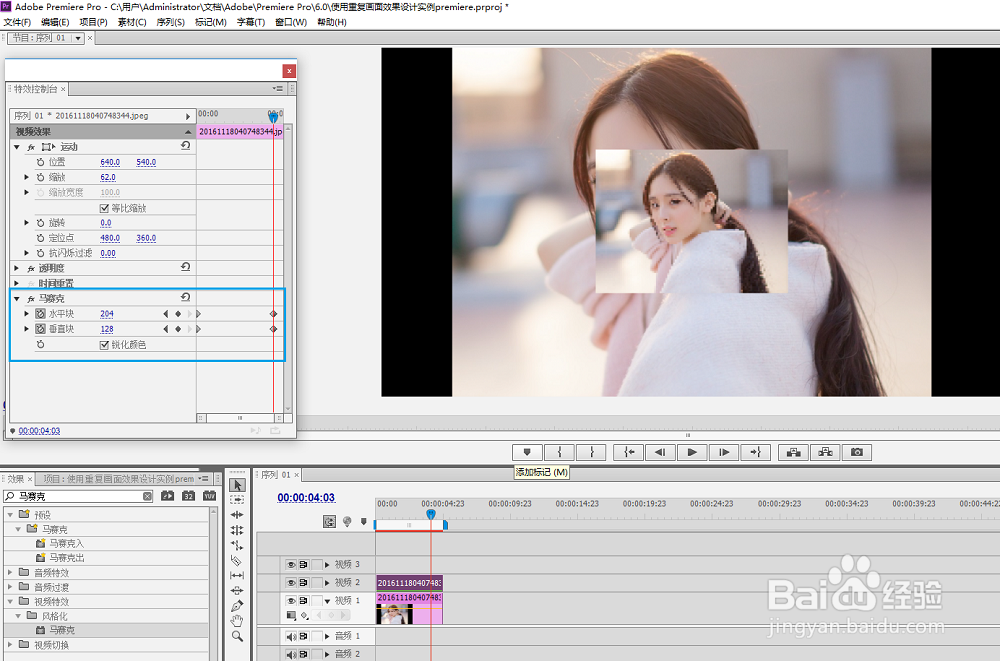Open the File menu
Screen dimensions: 1000x661
[x=17, y=22]
